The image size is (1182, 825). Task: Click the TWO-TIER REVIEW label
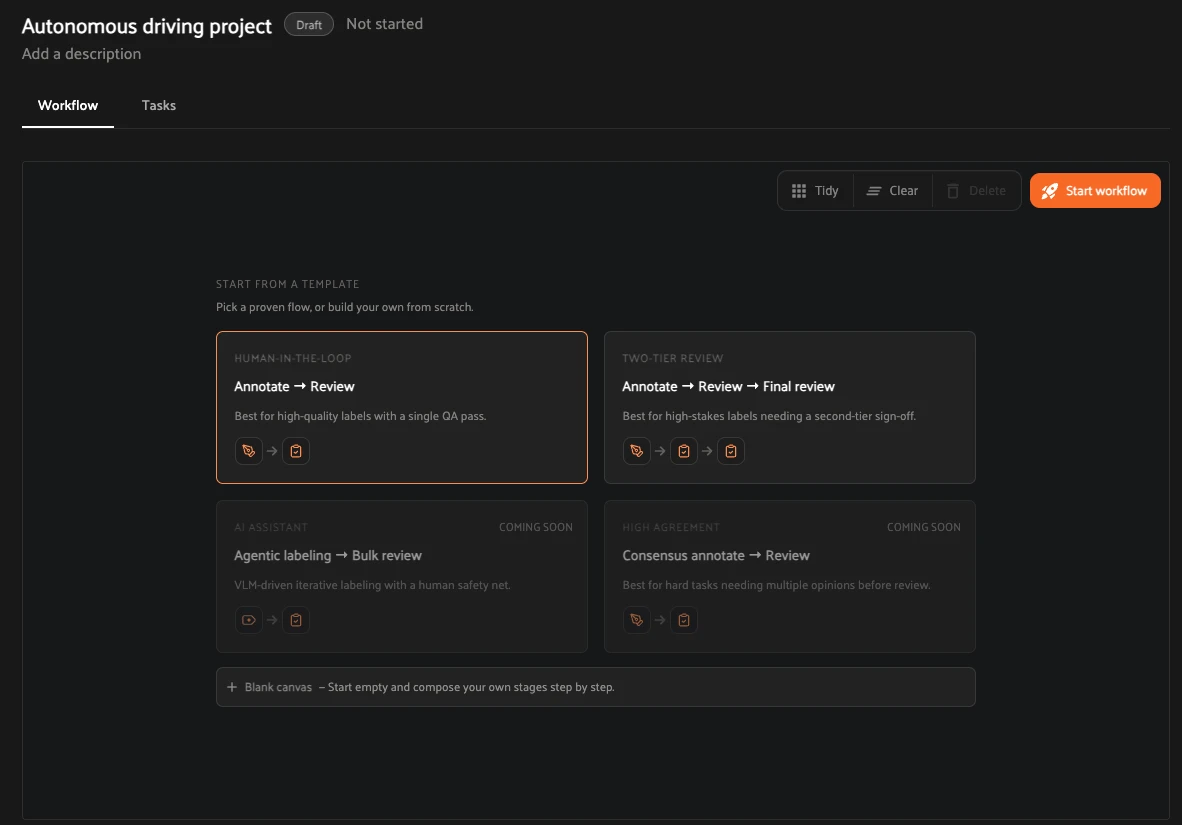coord(672,358)
